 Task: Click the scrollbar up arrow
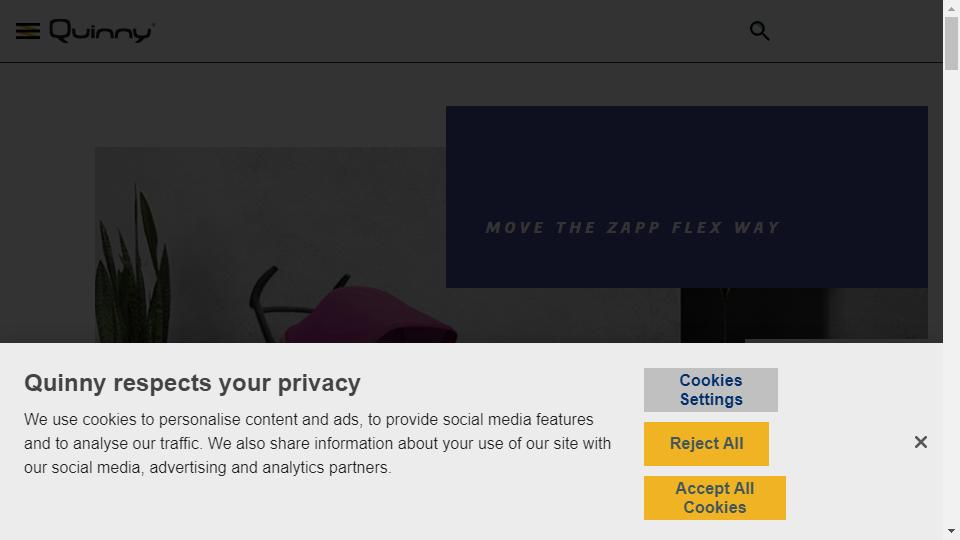point(951,9)
